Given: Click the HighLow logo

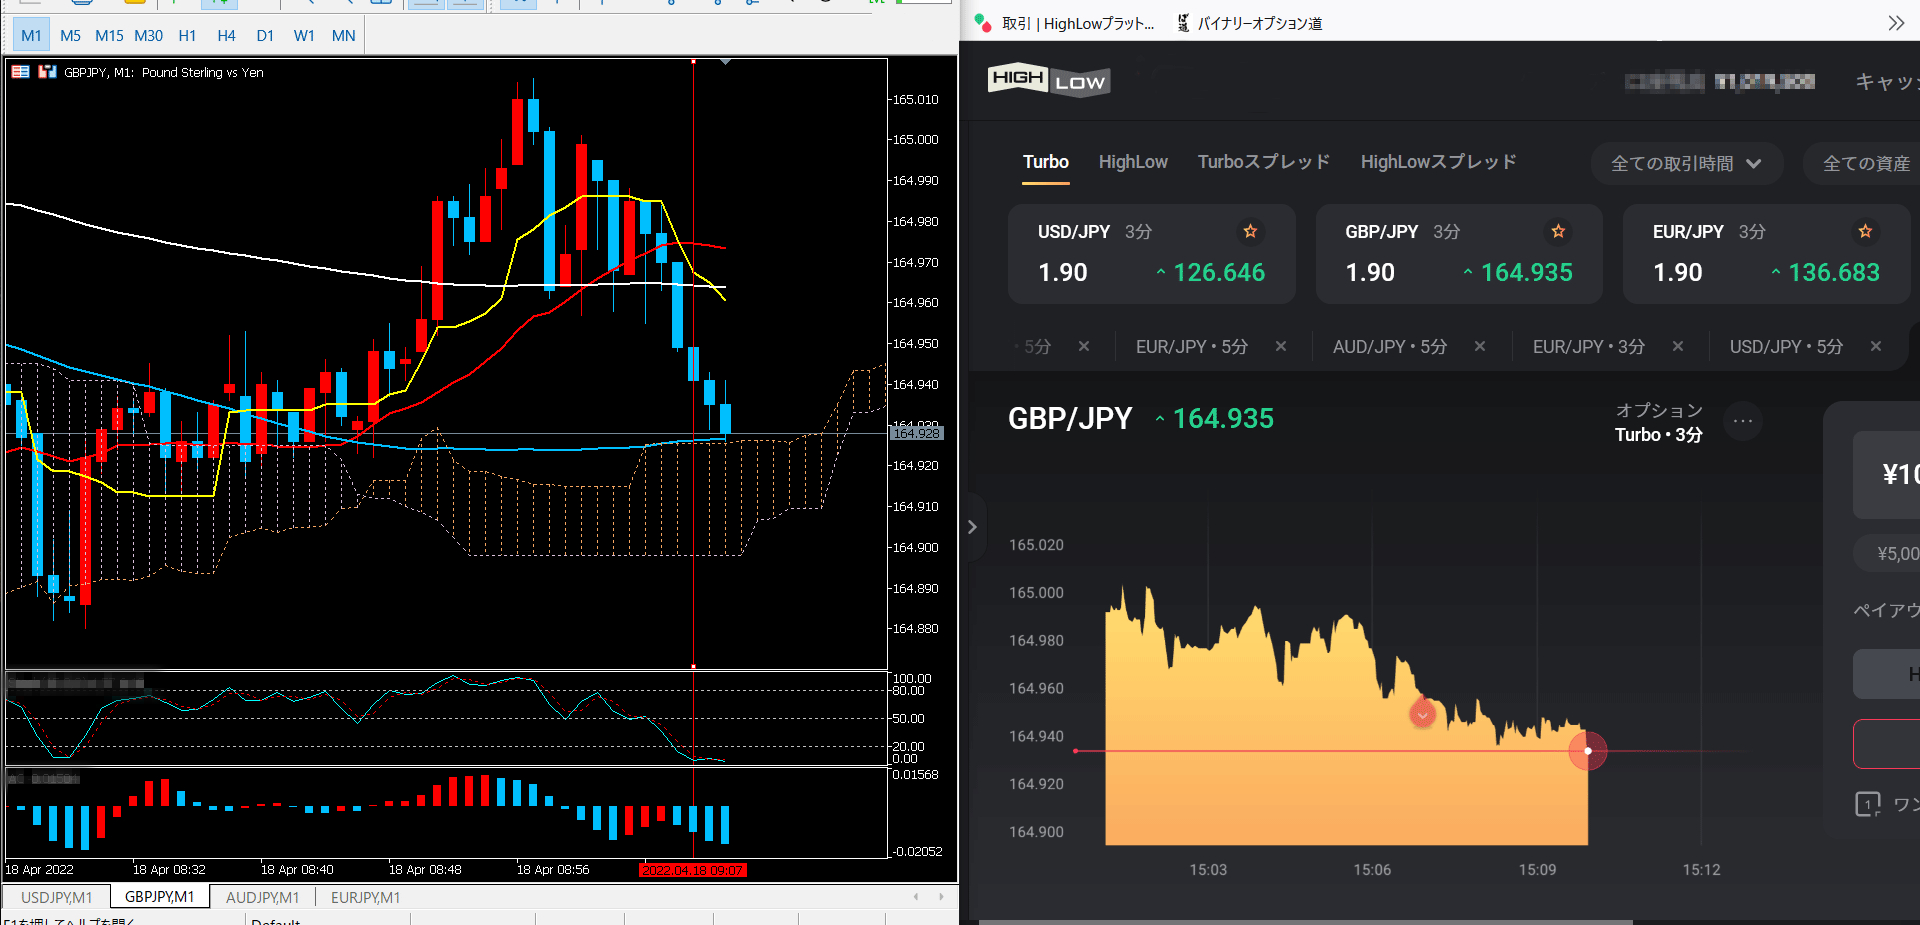Looking at the screenshot, I should (x=1049, y=80).
